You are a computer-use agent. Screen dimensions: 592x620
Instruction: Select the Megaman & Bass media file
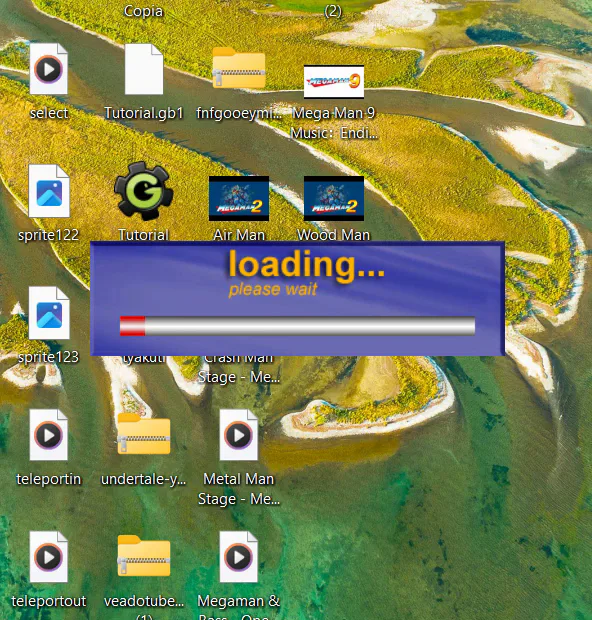point(238,557)
